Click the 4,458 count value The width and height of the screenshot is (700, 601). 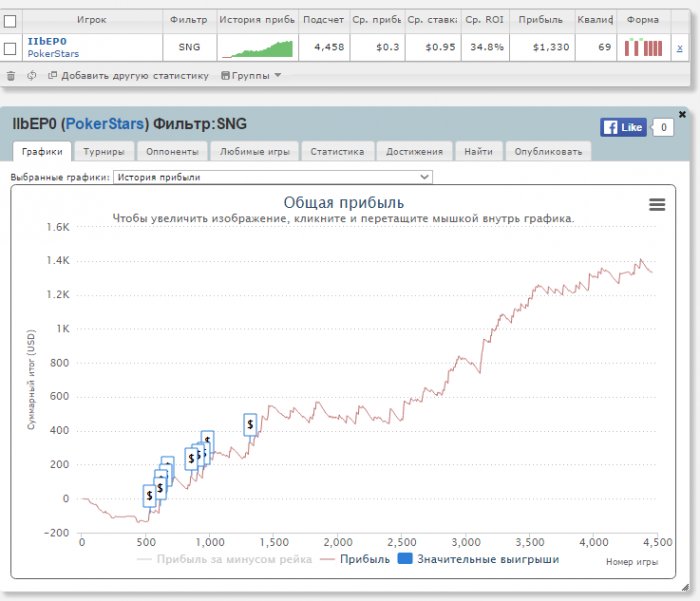point(329,47)
